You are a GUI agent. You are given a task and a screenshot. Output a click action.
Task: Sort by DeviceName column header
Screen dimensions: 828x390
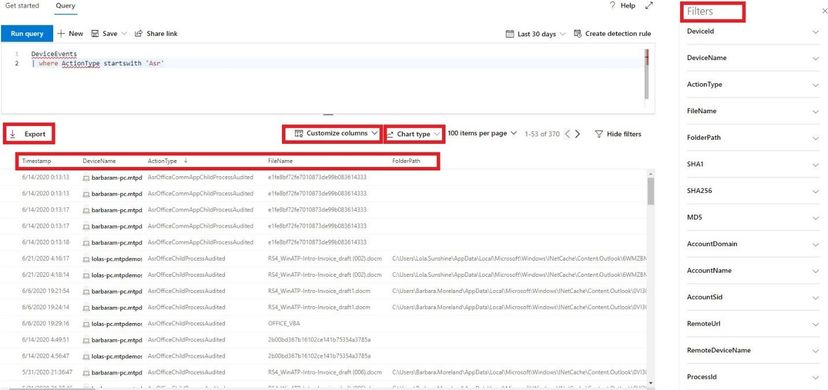click(99, 161)
